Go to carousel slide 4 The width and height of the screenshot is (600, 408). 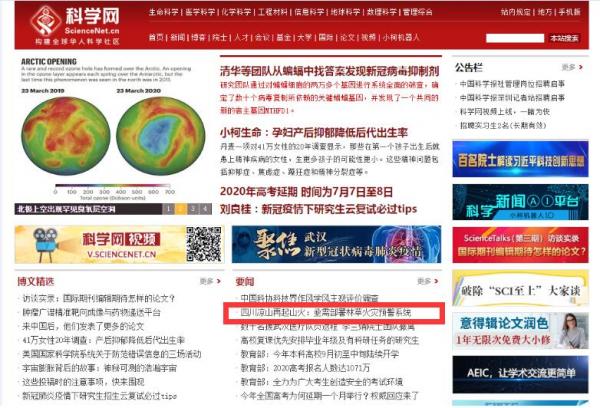click(x=207, y=209)
